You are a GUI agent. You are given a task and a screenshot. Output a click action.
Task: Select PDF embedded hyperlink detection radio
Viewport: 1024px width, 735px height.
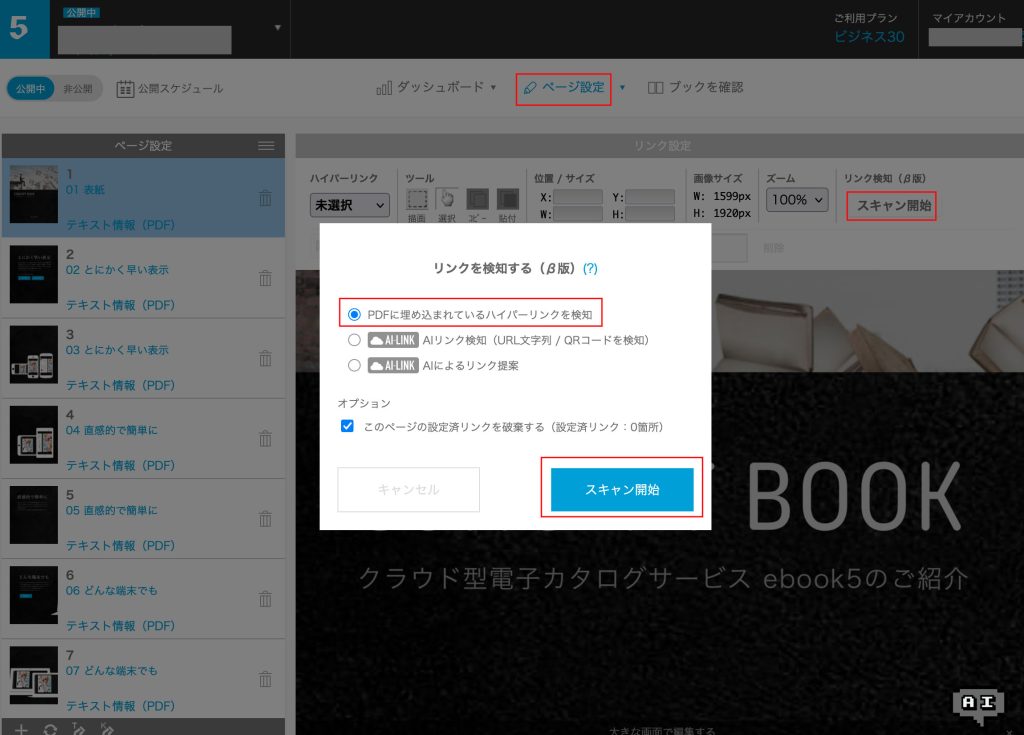click(x=354, y=314)
